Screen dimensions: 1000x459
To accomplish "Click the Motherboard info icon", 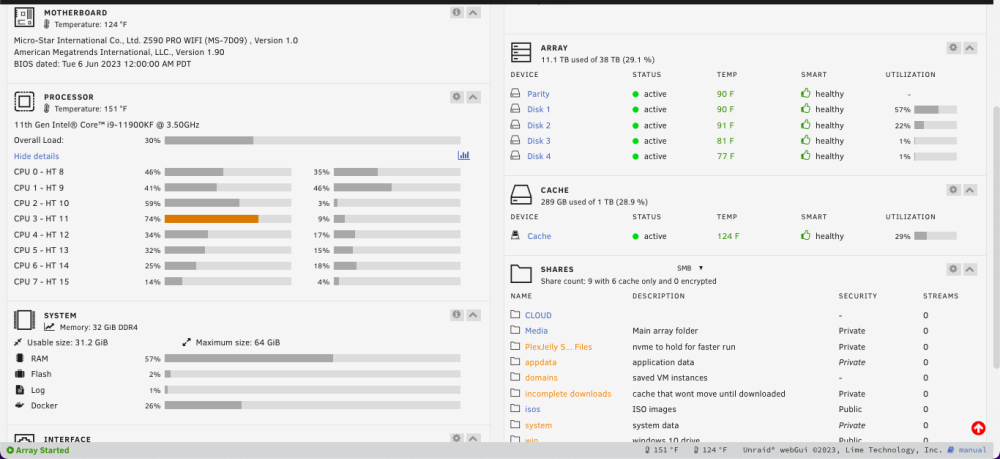I will [457, 12].
